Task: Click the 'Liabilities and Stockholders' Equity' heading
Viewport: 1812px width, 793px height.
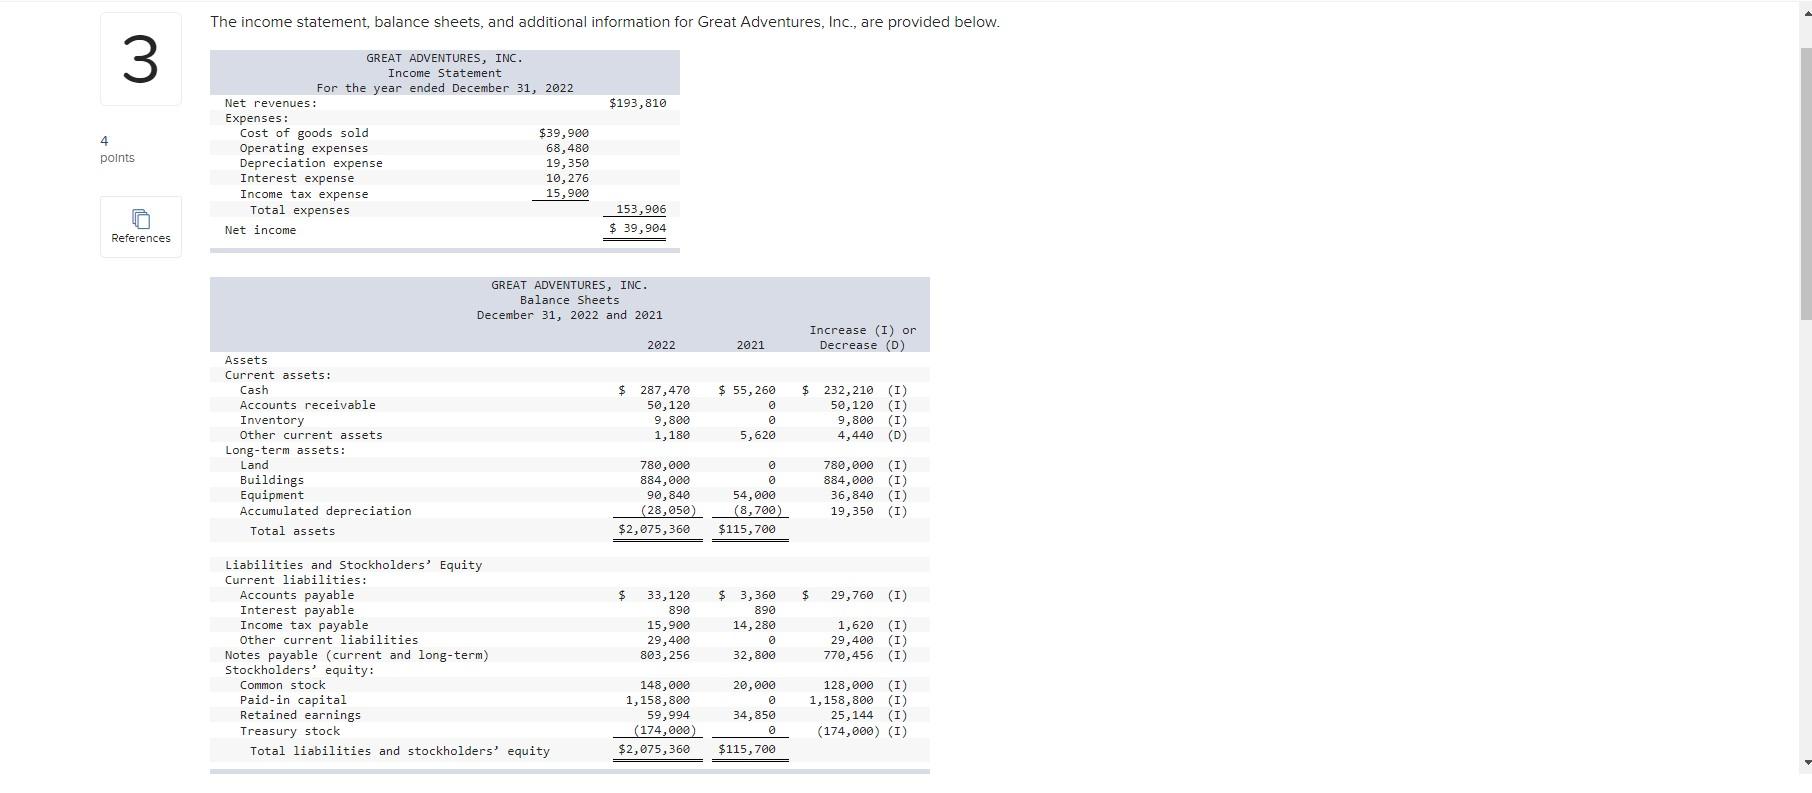Action: 353,565
